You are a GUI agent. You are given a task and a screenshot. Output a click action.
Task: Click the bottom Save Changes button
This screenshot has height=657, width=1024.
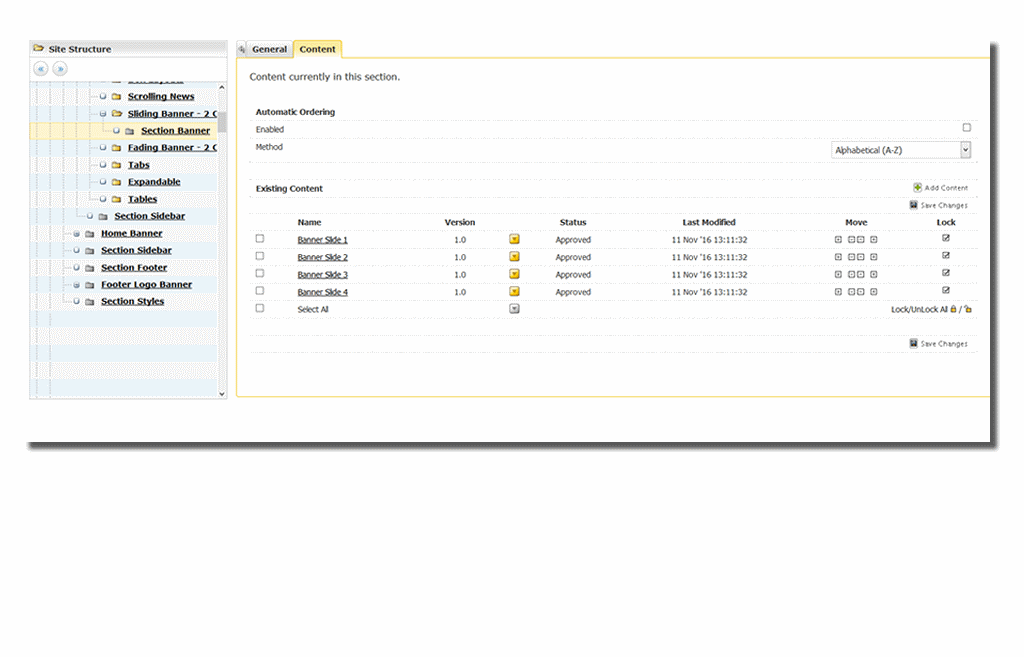point(938,343)
